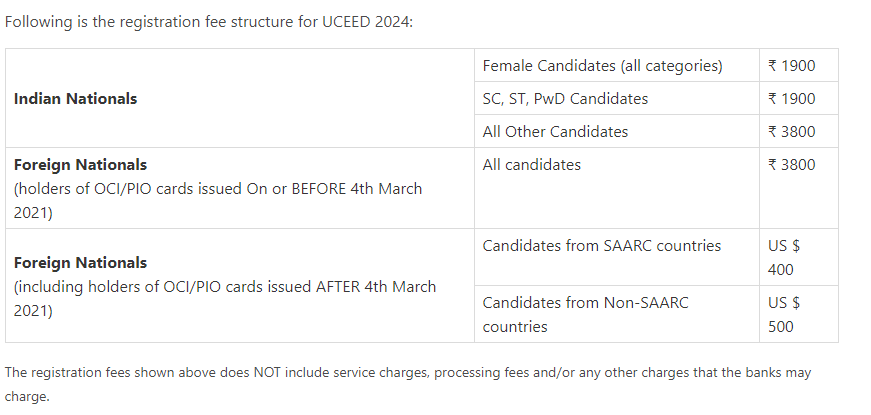The height and width of the screenshot is (415, 871).
Task: Click the All Other Candidates cell
Action: click(555, 132)
